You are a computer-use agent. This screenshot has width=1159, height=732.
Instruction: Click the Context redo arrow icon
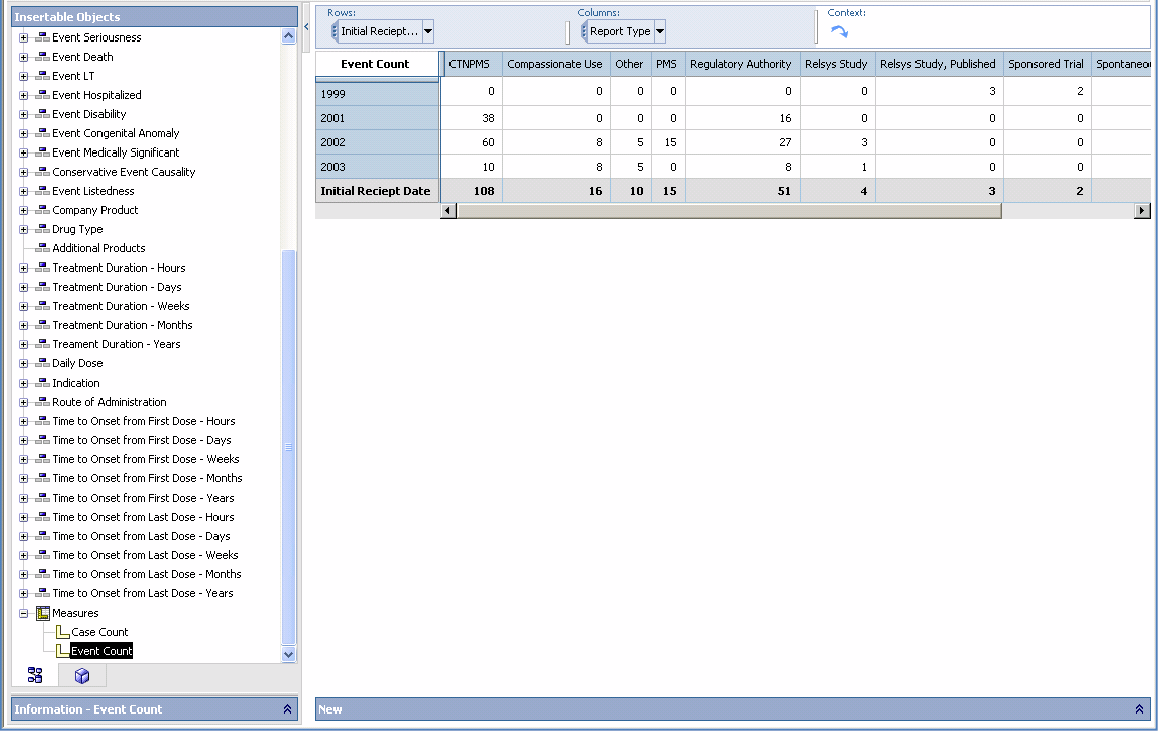pos(839,32)
